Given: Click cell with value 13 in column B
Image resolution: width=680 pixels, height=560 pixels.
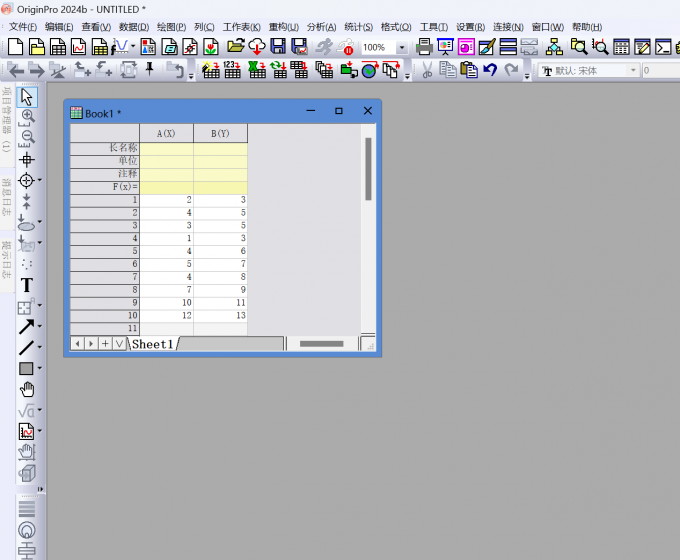Looking at the screenshot, I should [x=220, y=315].
